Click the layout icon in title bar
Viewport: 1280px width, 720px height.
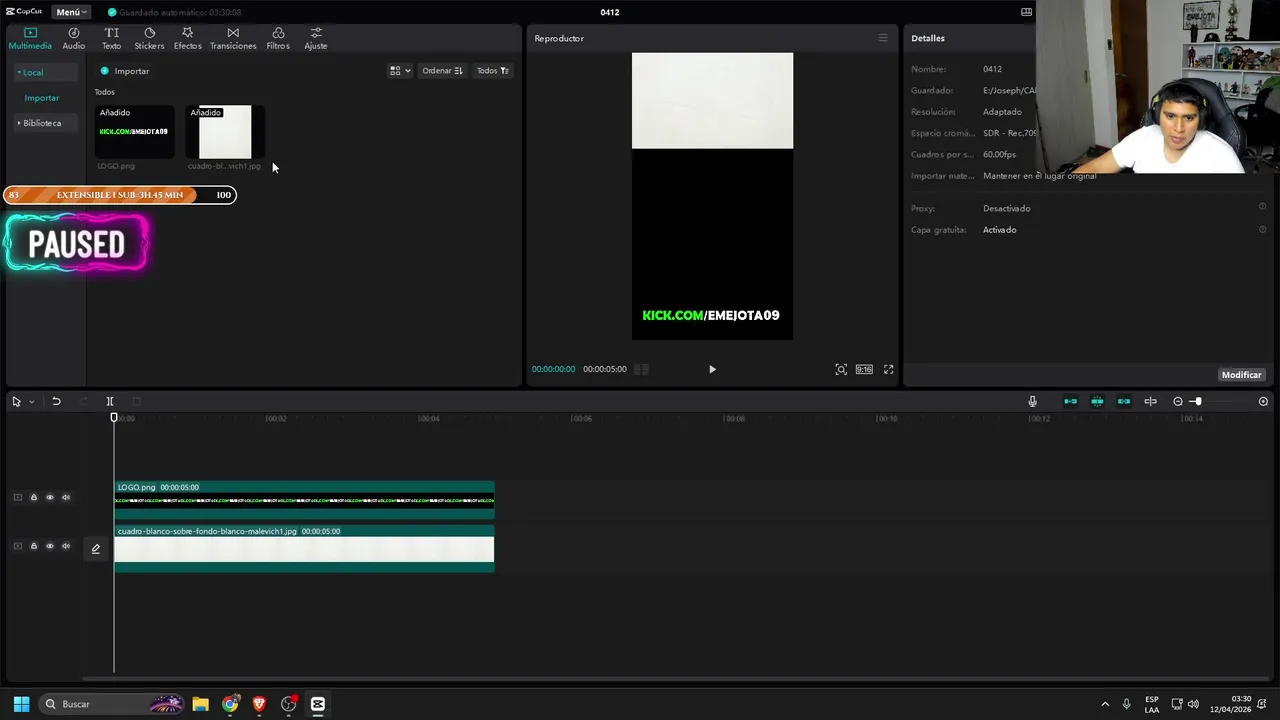(x=1026, y=12)
